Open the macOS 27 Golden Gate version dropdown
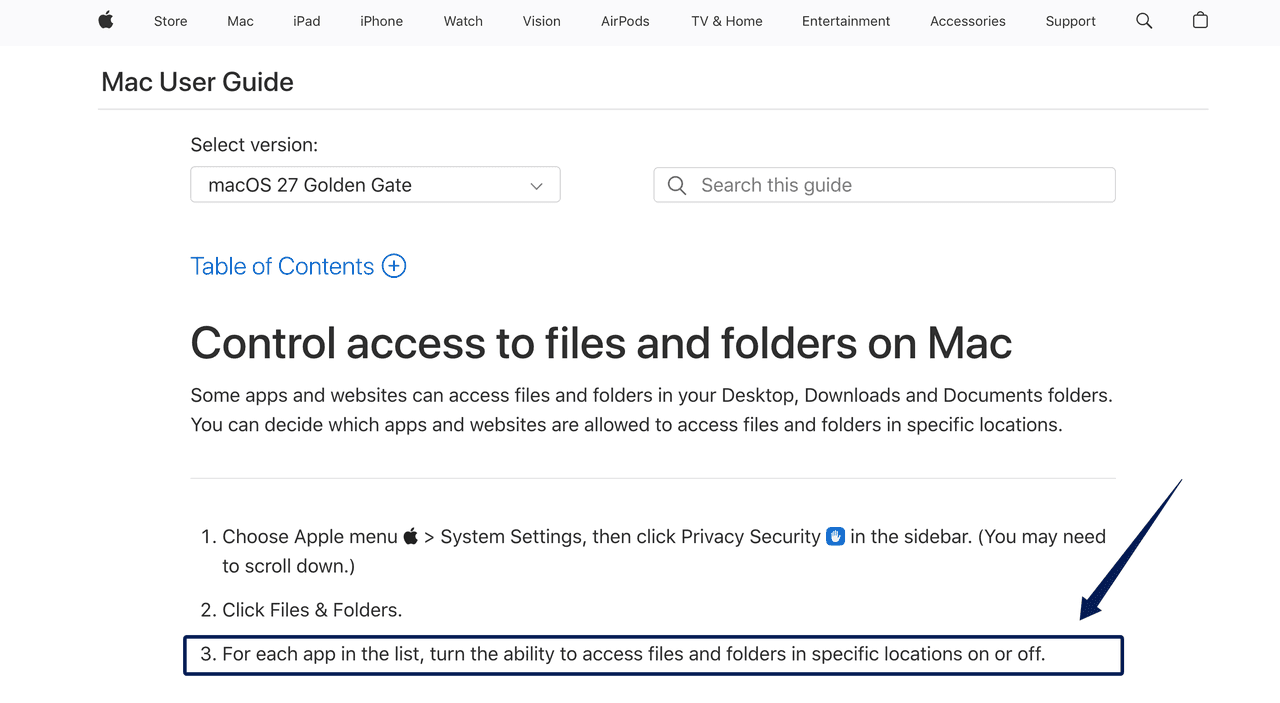Viewport: 1280px width, 703px height. [x=375, y=185]
